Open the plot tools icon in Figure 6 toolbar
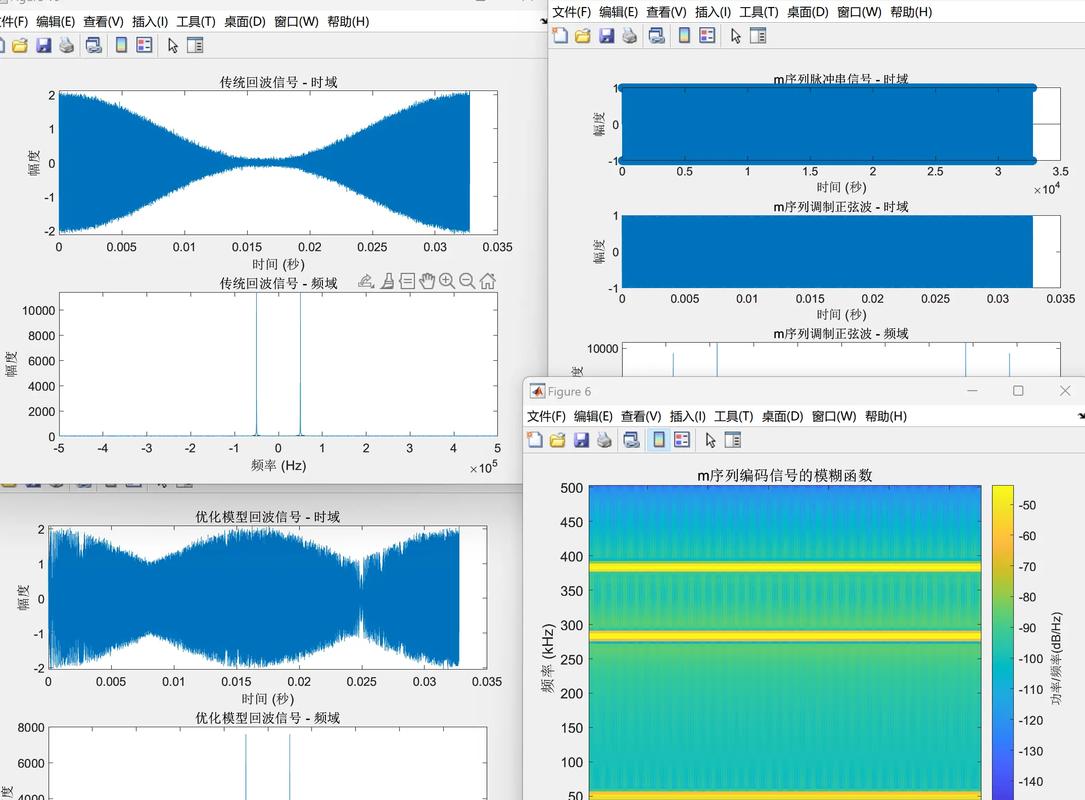The height and width of the screenshot is (800, 1085). (x=734, y=439)
